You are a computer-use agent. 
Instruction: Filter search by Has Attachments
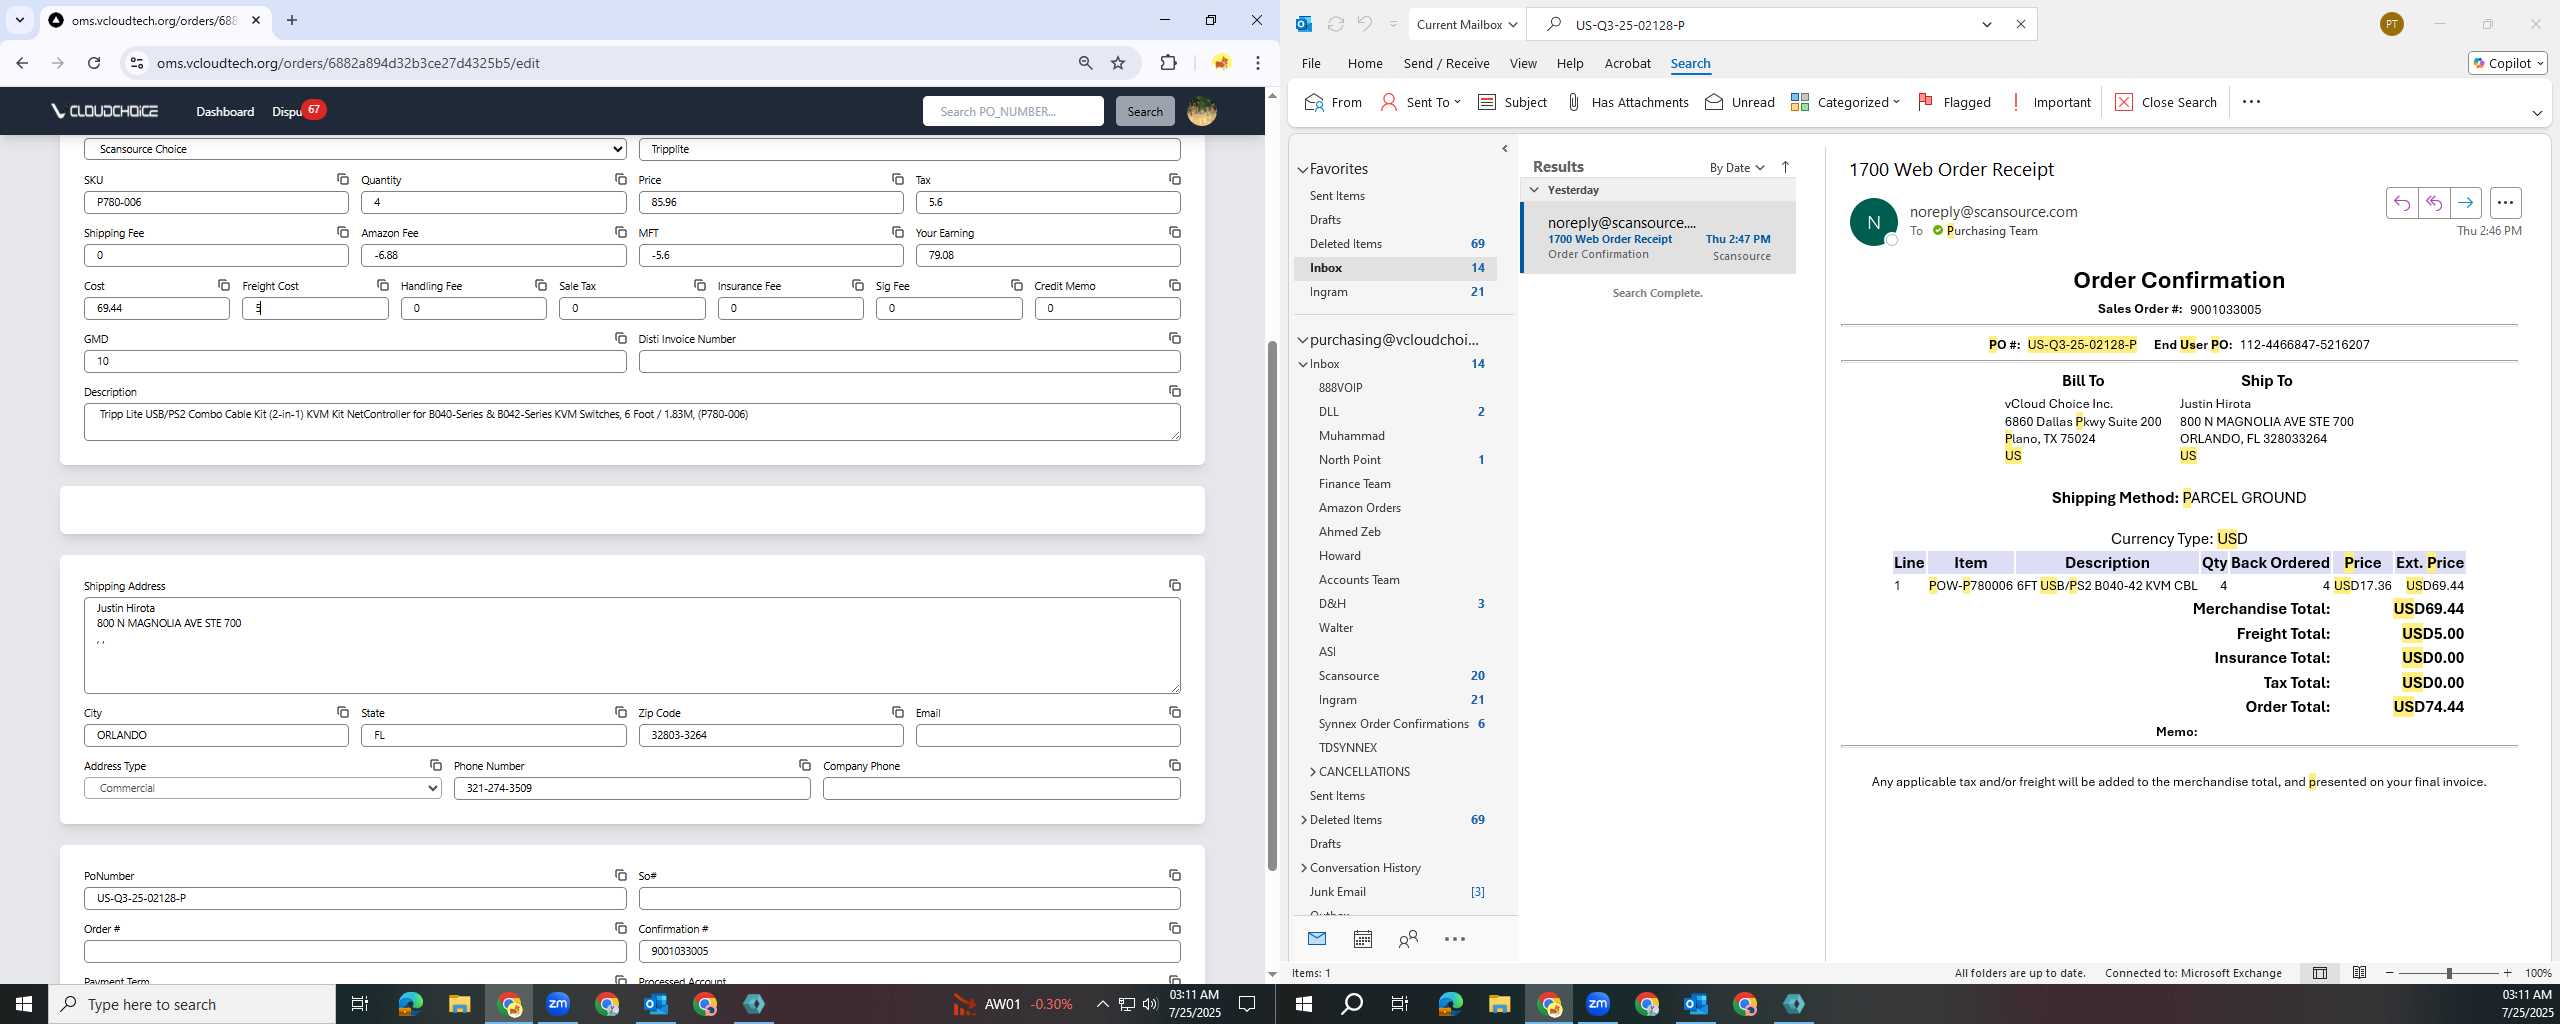(x=1627, y=102)
